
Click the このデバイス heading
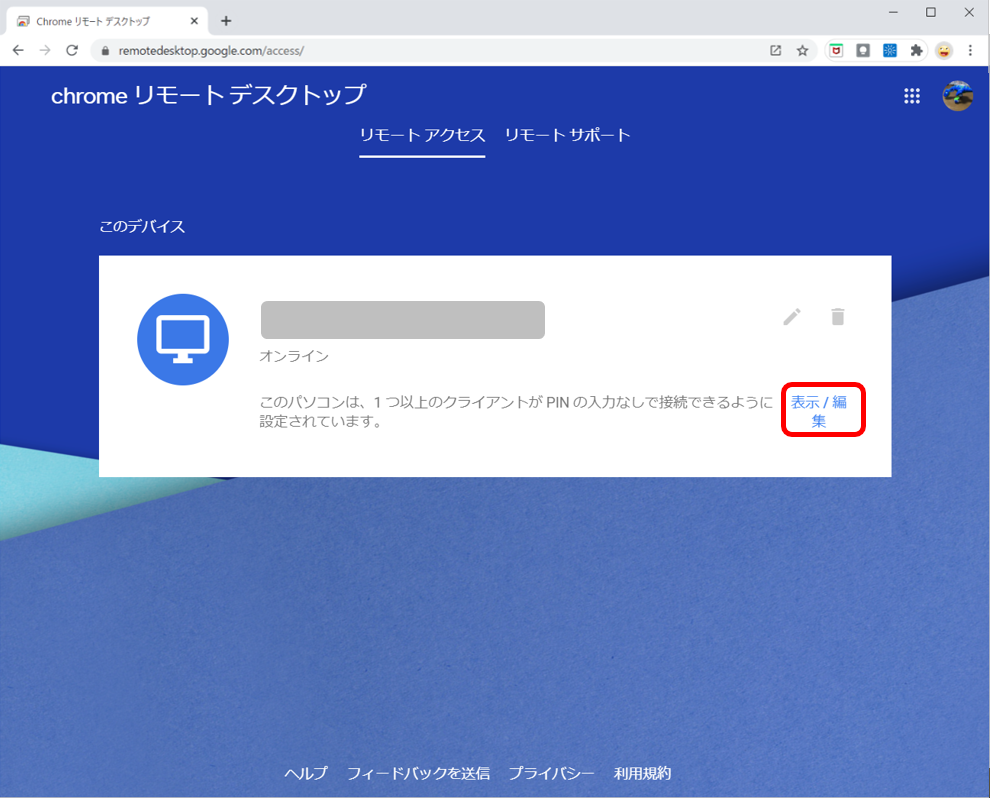pos(142,226)
